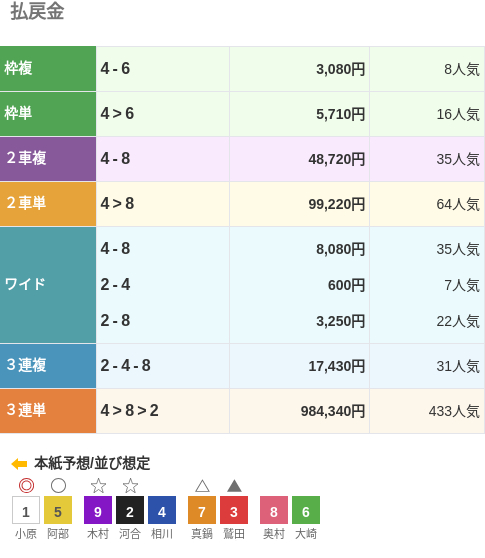Select blue number 4 相川 badge
The height and width of the screenshot is (558, 485).
pyautogui.click(x=162, y=510)
